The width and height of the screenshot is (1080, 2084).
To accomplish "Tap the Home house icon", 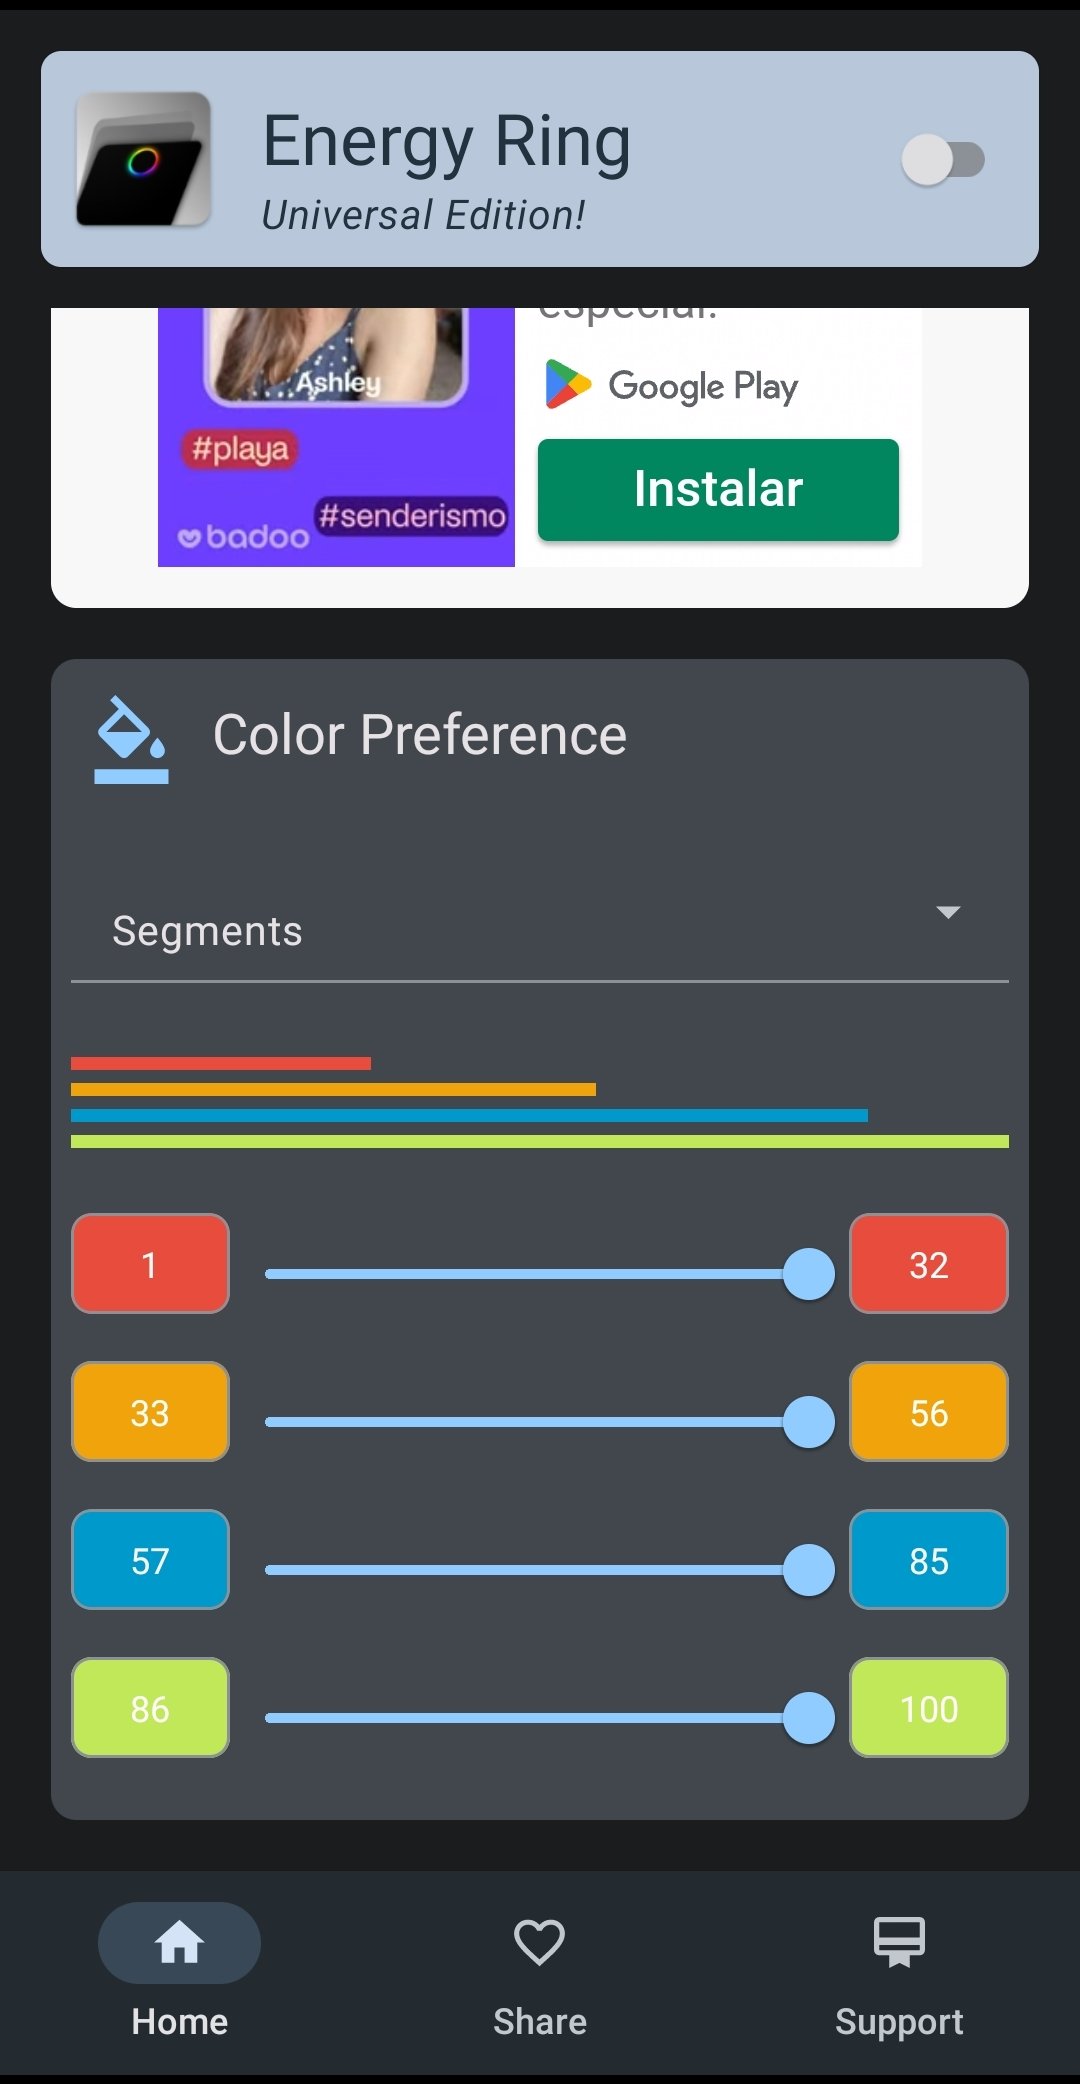I will pyautogui.click(x=179, y=1942).
